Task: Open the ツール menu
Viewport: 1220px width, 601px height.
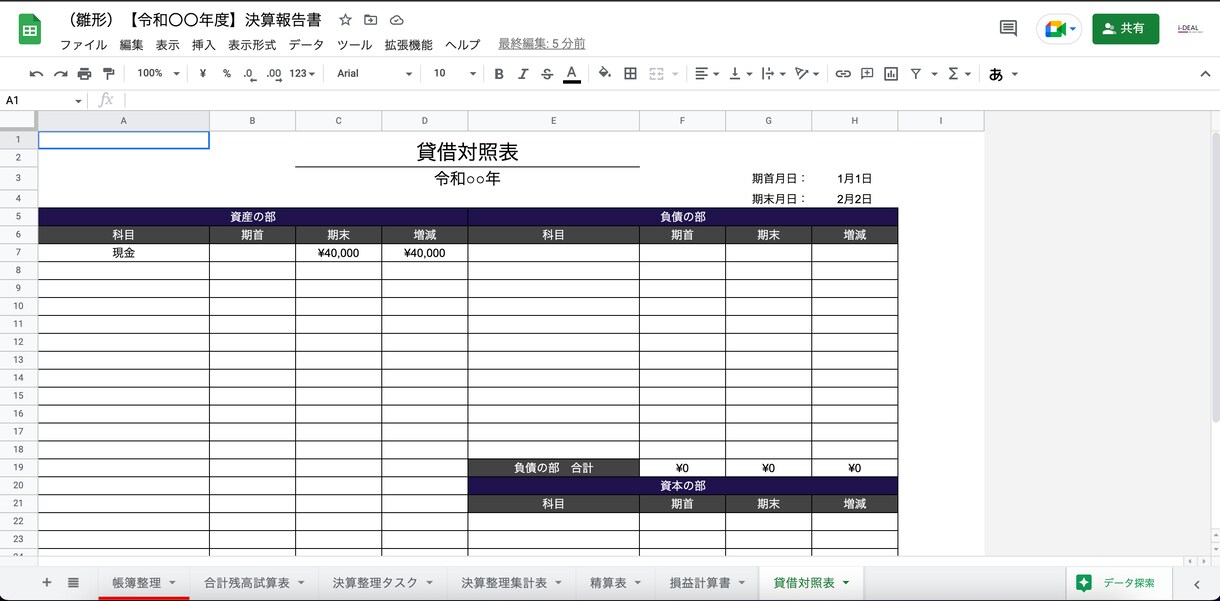Action: tap(355, 45)
